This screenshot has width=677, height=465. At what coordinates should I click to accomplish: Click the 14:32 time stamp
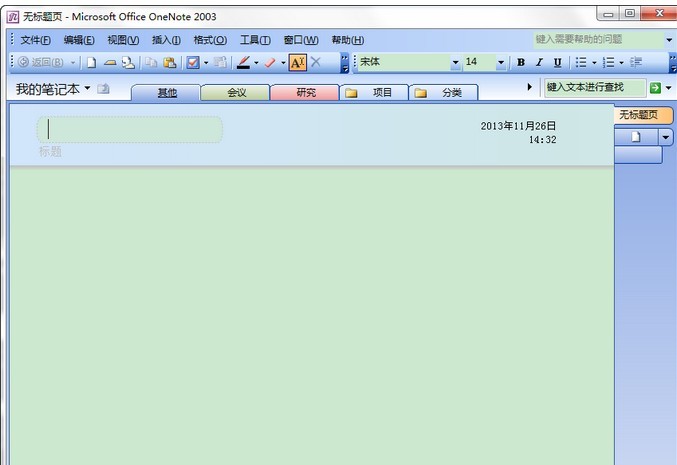[543, 140]
